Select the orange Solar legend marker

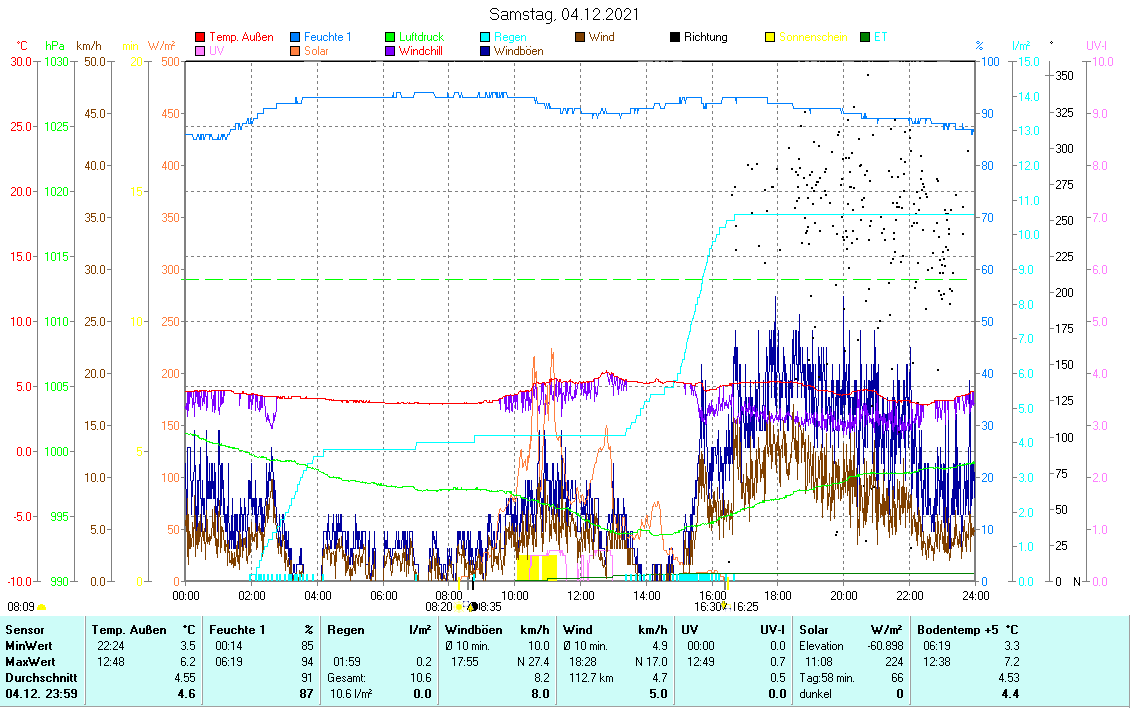pyautogui.click(x=295, y=50)
